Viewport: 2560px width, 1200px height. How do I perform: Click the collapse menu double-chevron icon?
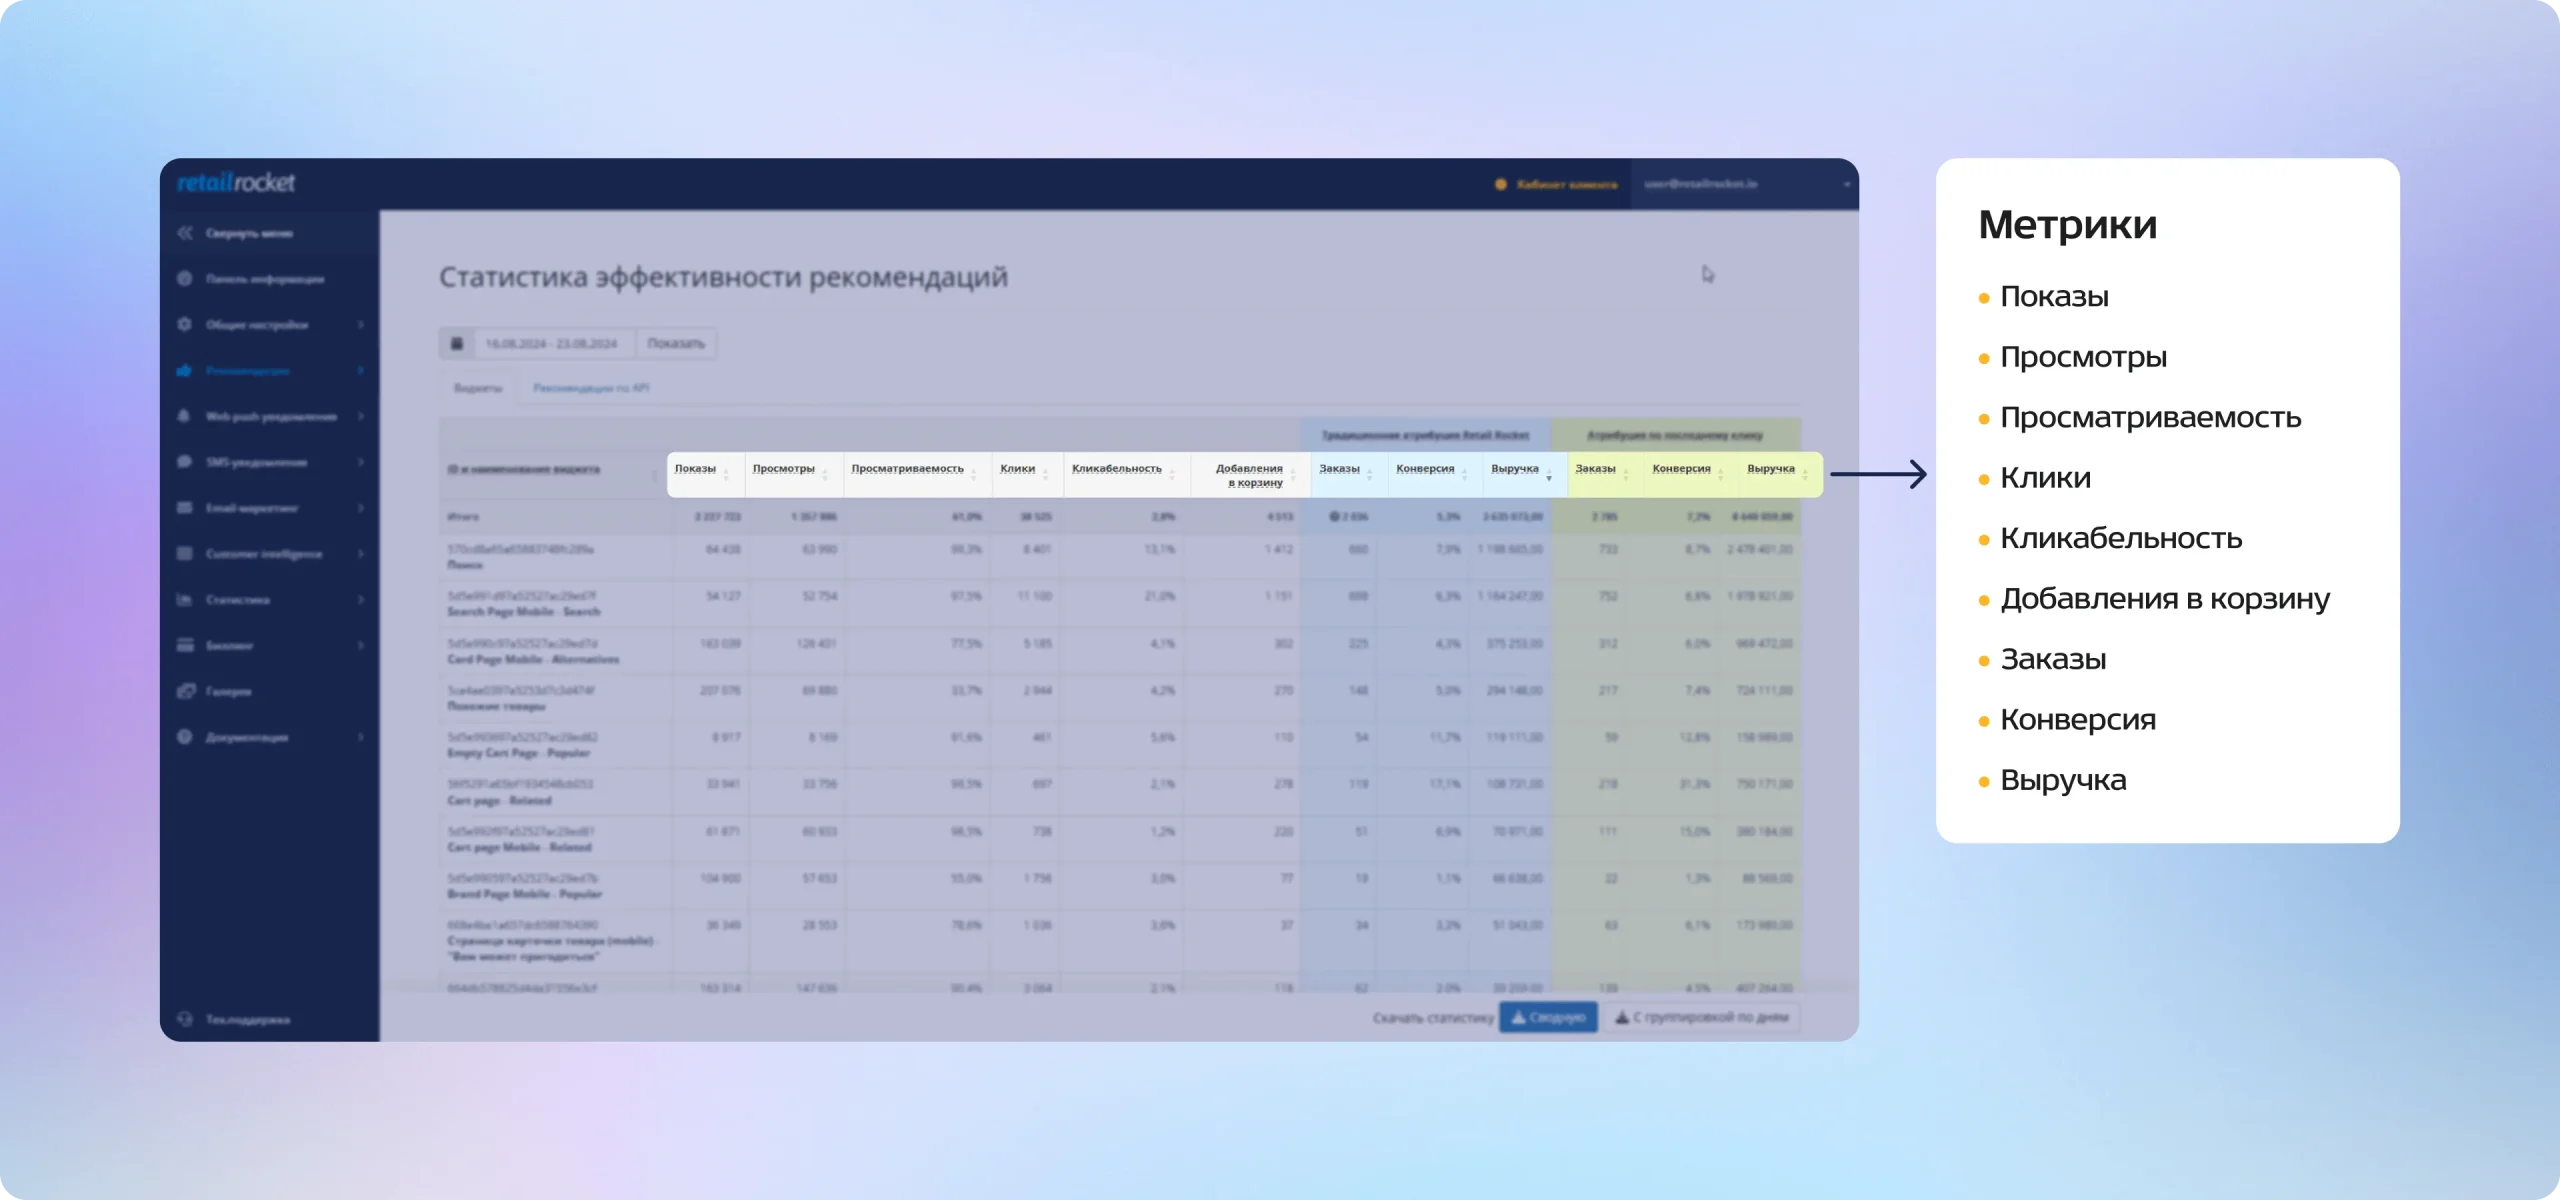185,233
